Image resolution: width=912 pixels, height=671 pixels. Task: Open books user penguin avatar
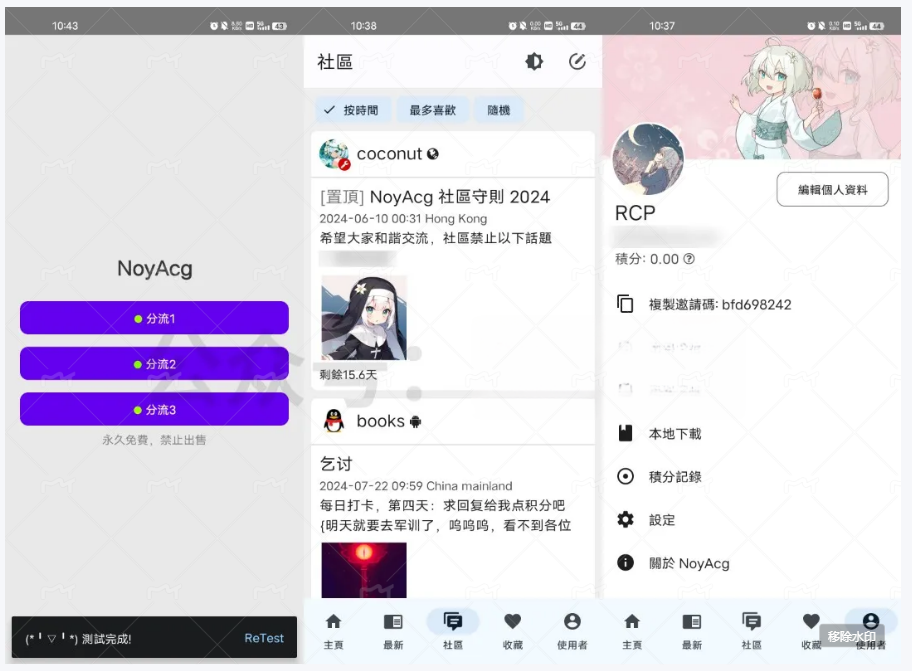pos(334,421)
